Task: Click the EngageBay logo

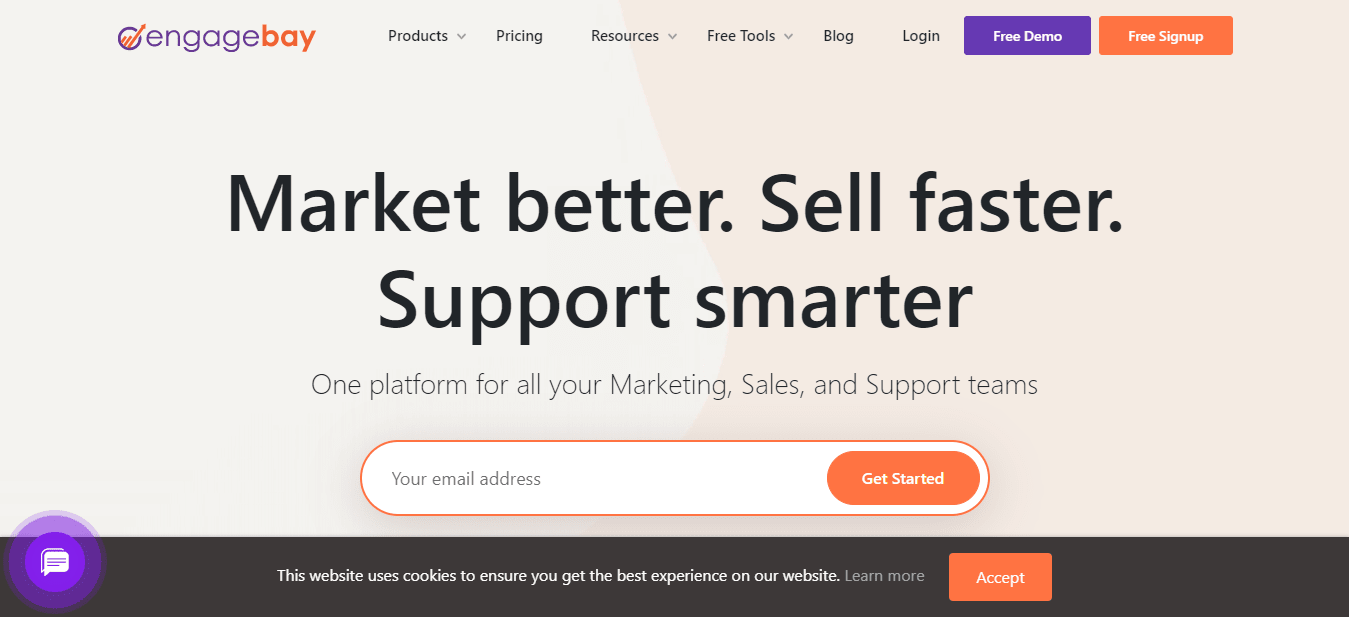Action: coord(216,37)
